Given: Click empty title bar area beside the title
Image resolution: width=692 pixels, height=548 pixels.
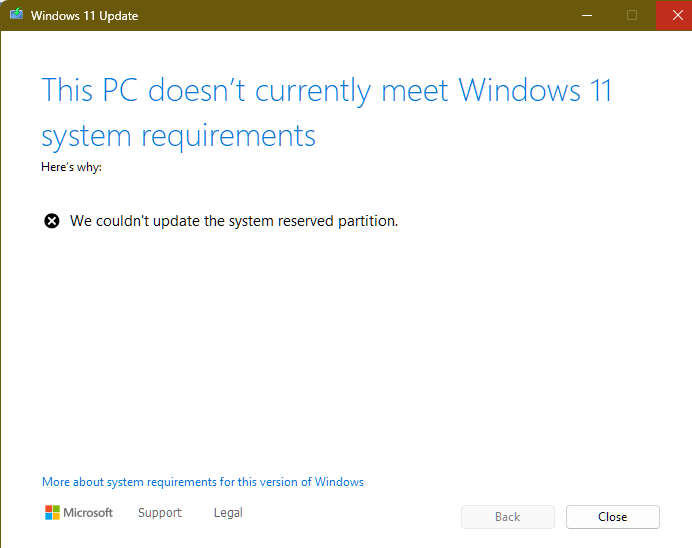Looking at the screenshot, I should pyautogui.click(x=353, y=15).
